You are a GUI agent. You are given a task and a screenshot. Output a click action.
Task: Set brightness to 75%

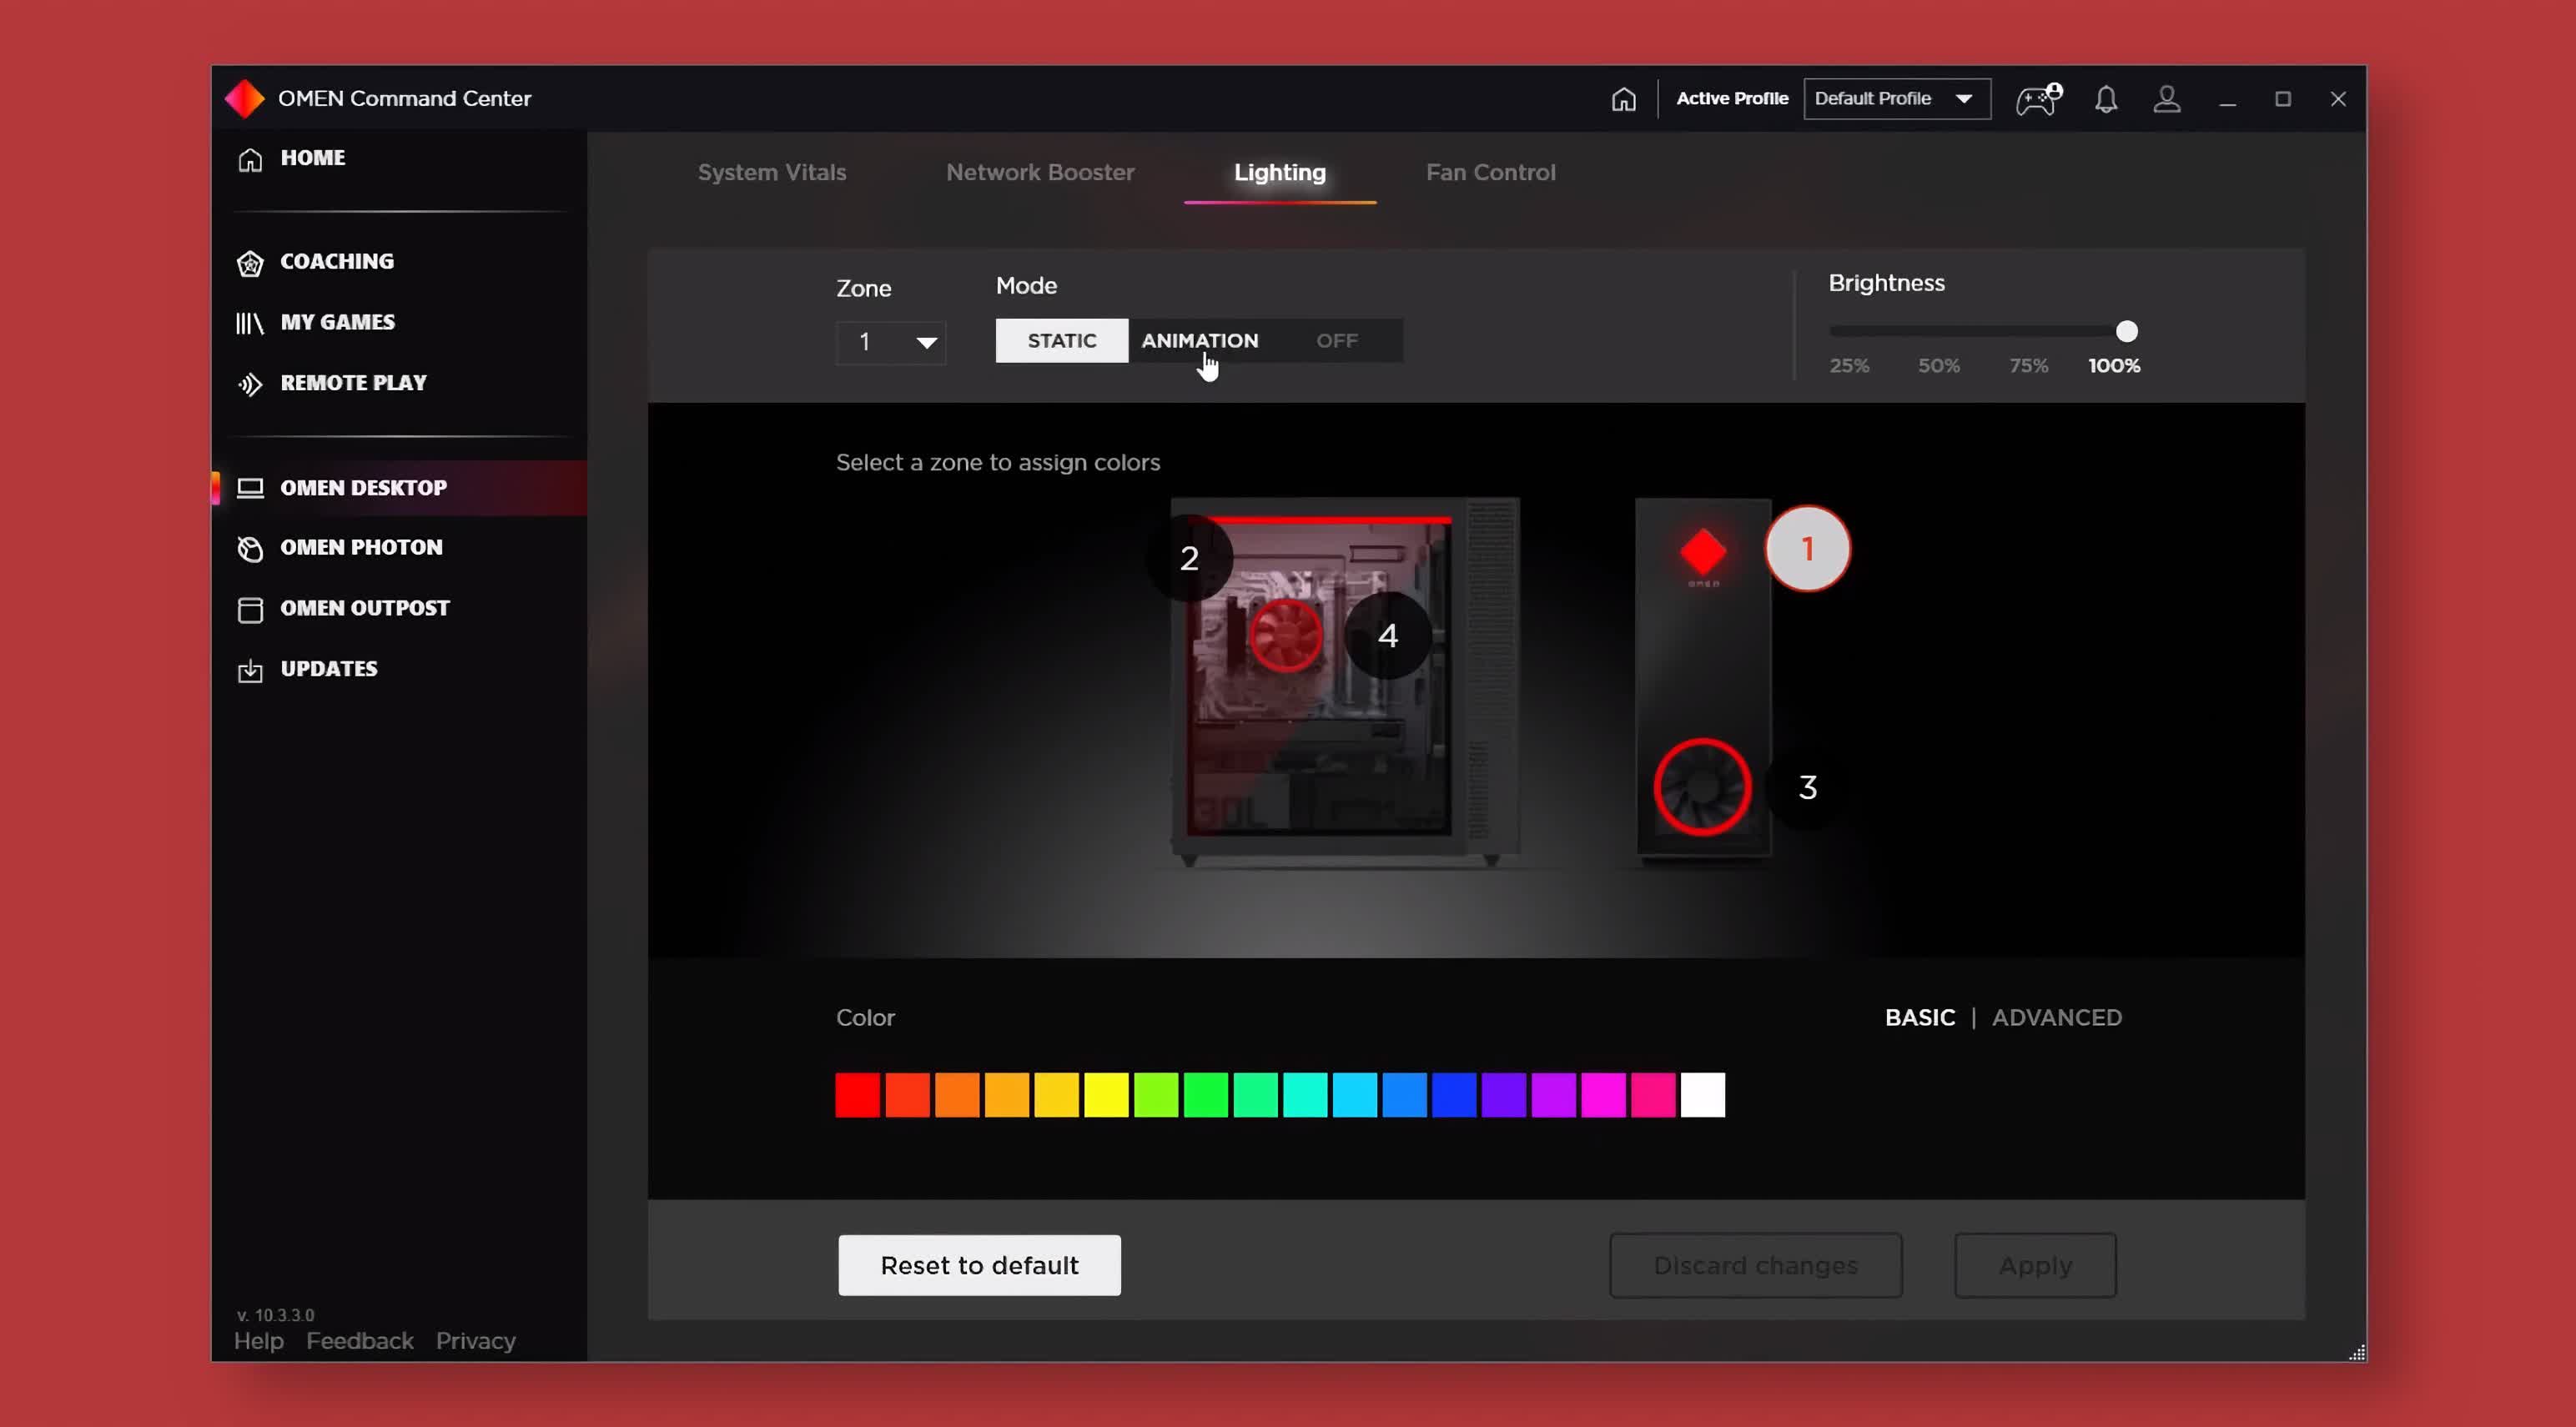coord(2028,366)
